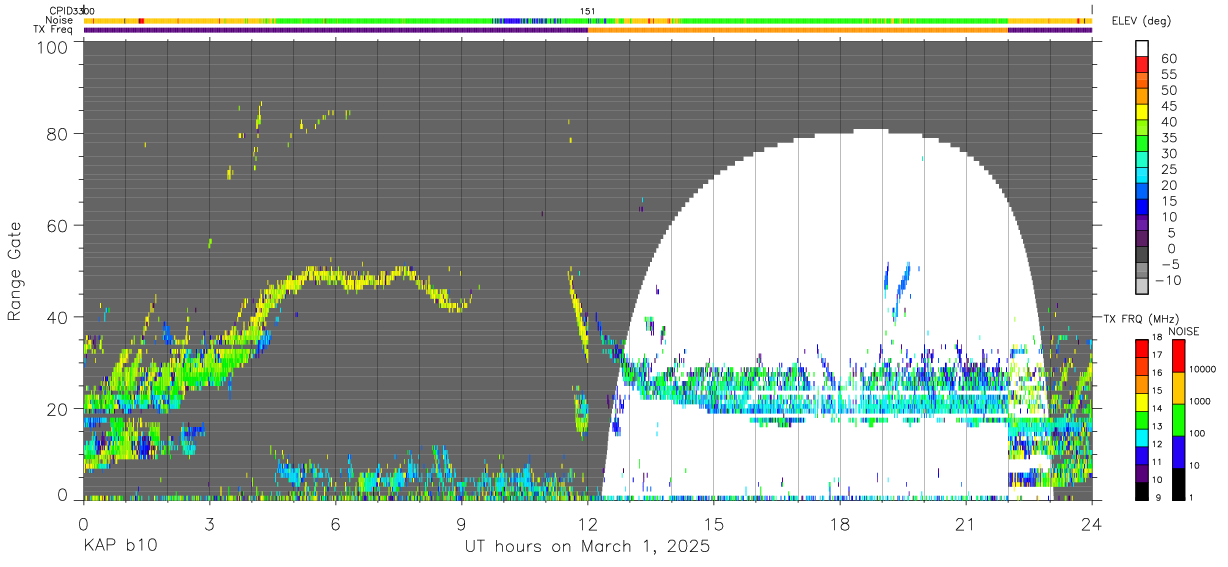Click the green swatch in the NOISE legend
Image resolution: width=1228 pixels, height=567 pixels.
pyautogui.click(x=1177, y=420)
